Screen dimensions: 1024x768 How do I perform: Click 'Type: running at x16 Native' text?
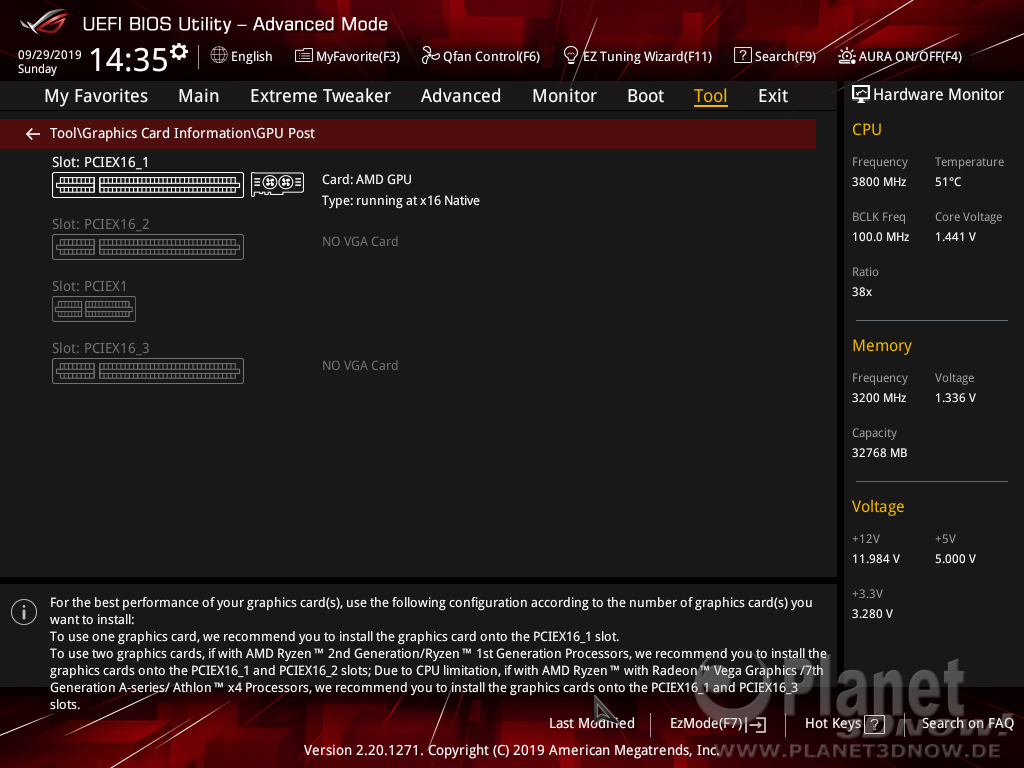pyautogui.click(x=400, y=200)
